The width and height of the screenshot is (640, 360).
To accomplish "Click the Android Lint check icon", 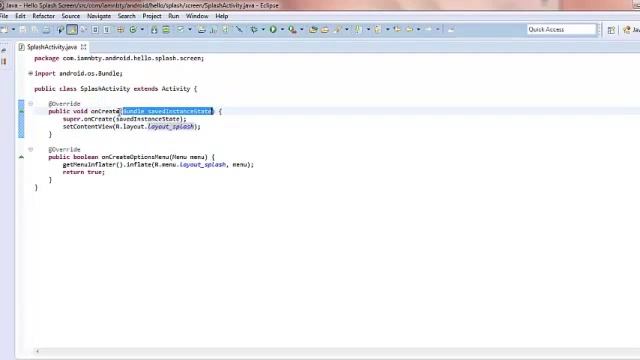I will coord(180,29).
